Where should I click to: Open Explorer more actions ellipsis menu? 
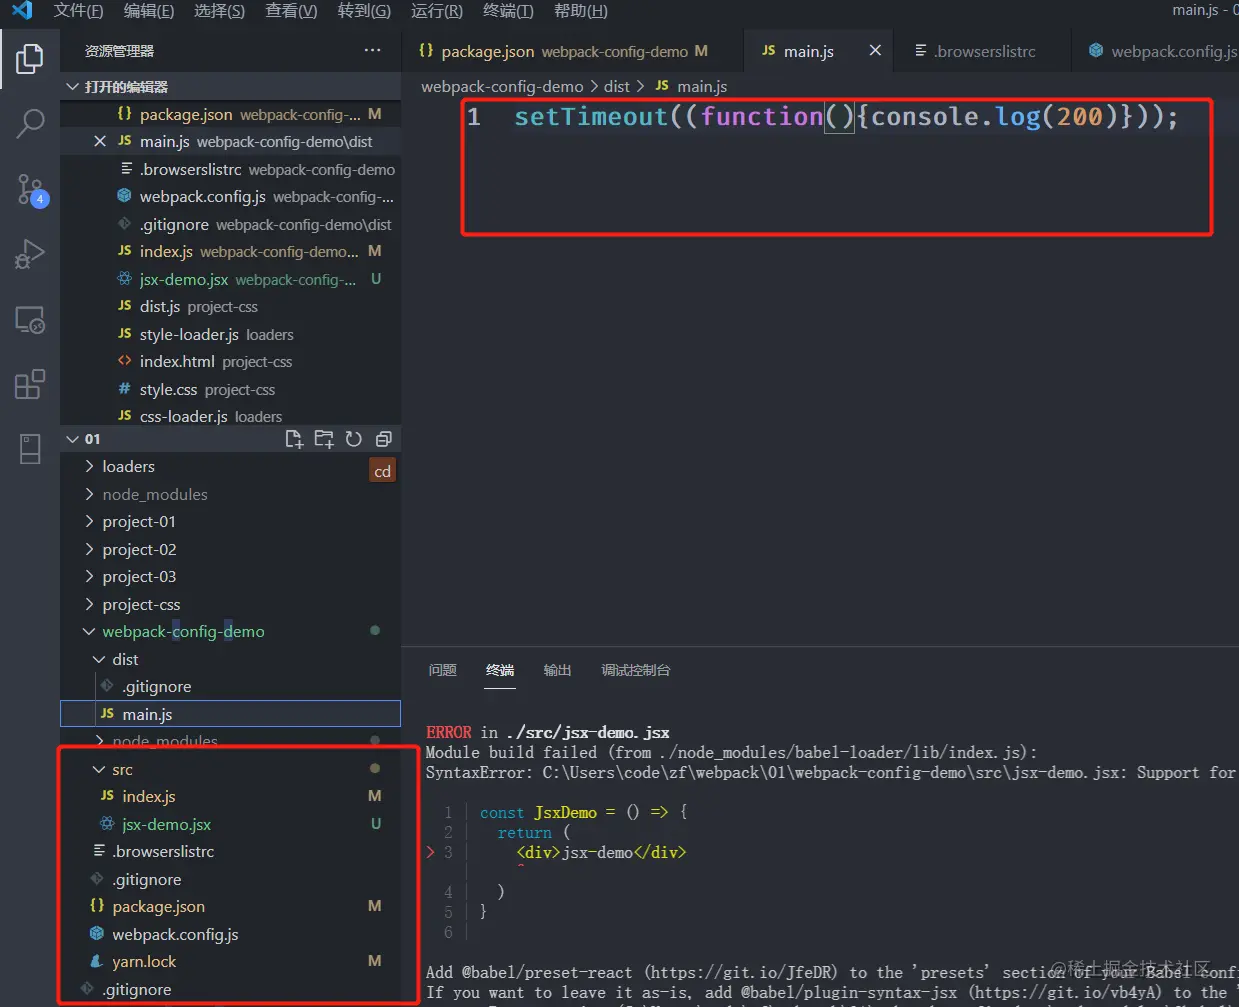pos(372,50)
